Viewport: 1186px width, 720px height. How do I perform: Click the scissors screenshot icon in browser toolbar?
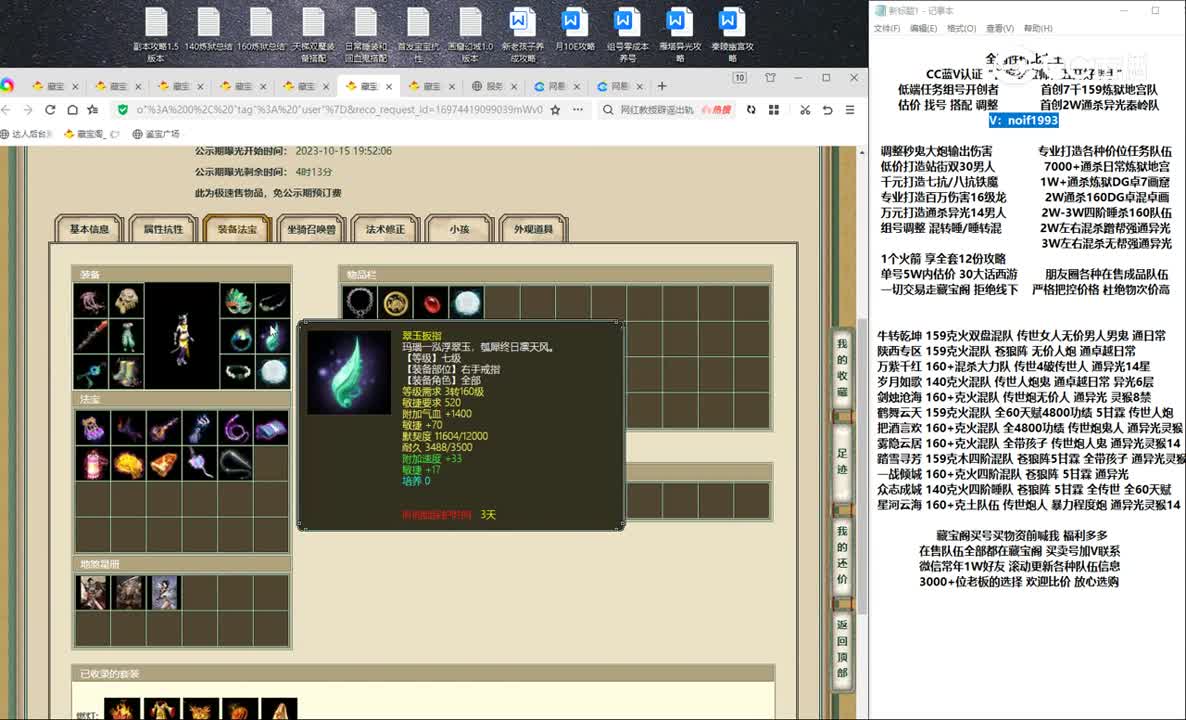tap(805, 110)
